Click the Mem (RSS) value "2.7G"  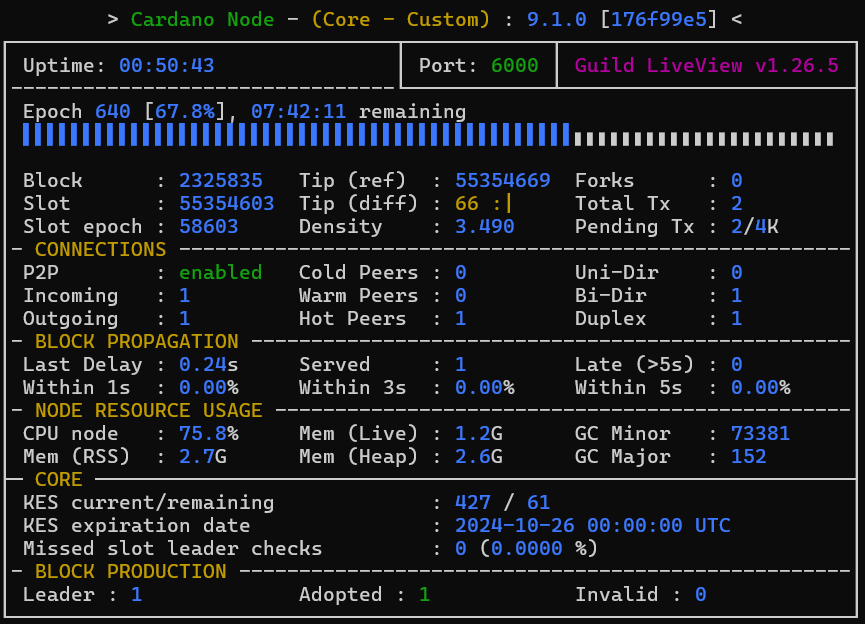pyautogui.click(x=203, y=457)
